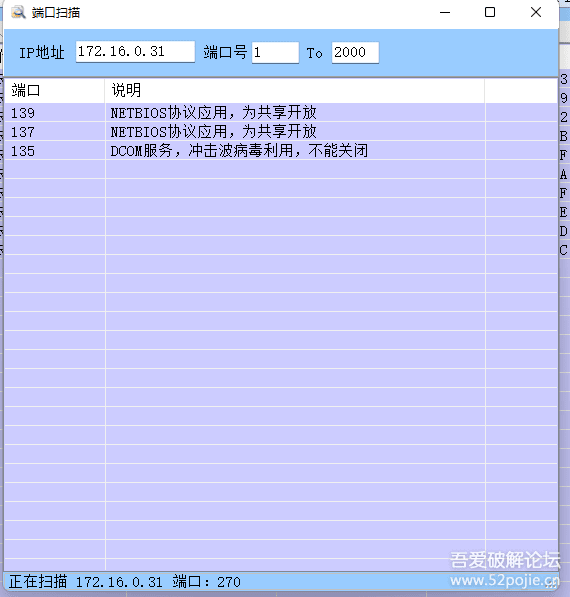Maximize the 端口扫描 window
Image resolution: width=570 pixels, height=597 pixels.
[x=490, y=13]
